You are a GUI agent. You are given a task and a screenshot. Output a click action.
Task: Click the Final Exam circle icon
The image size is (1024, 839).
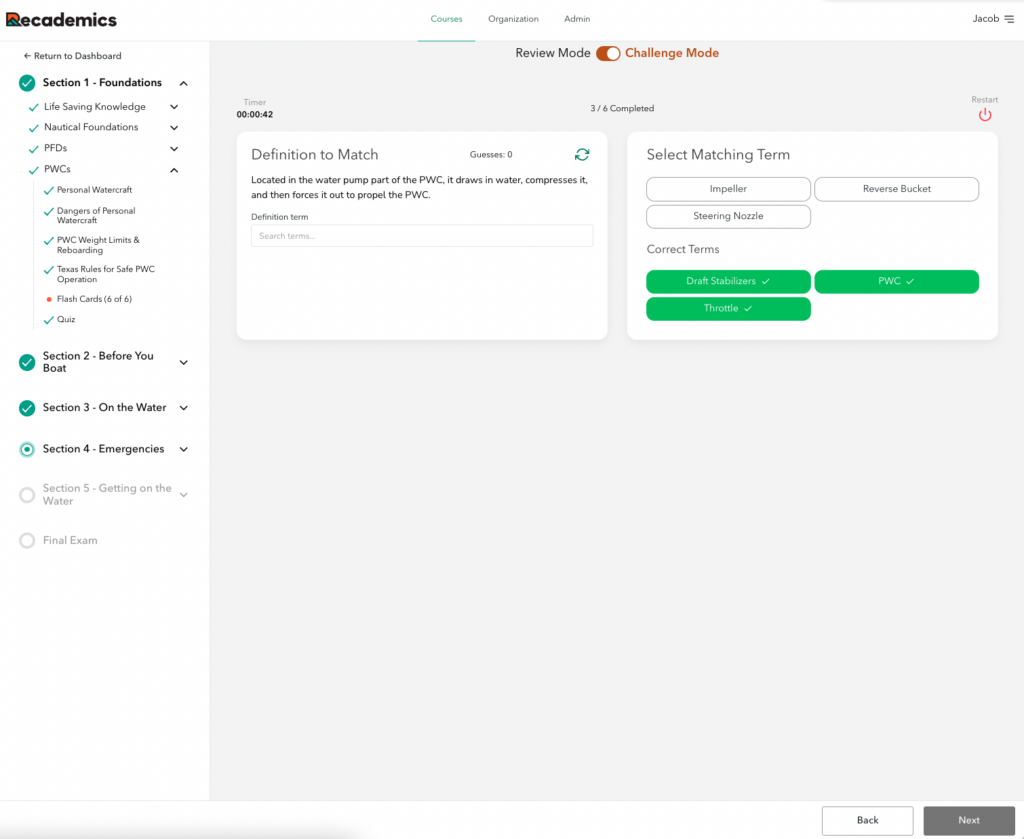27,541
